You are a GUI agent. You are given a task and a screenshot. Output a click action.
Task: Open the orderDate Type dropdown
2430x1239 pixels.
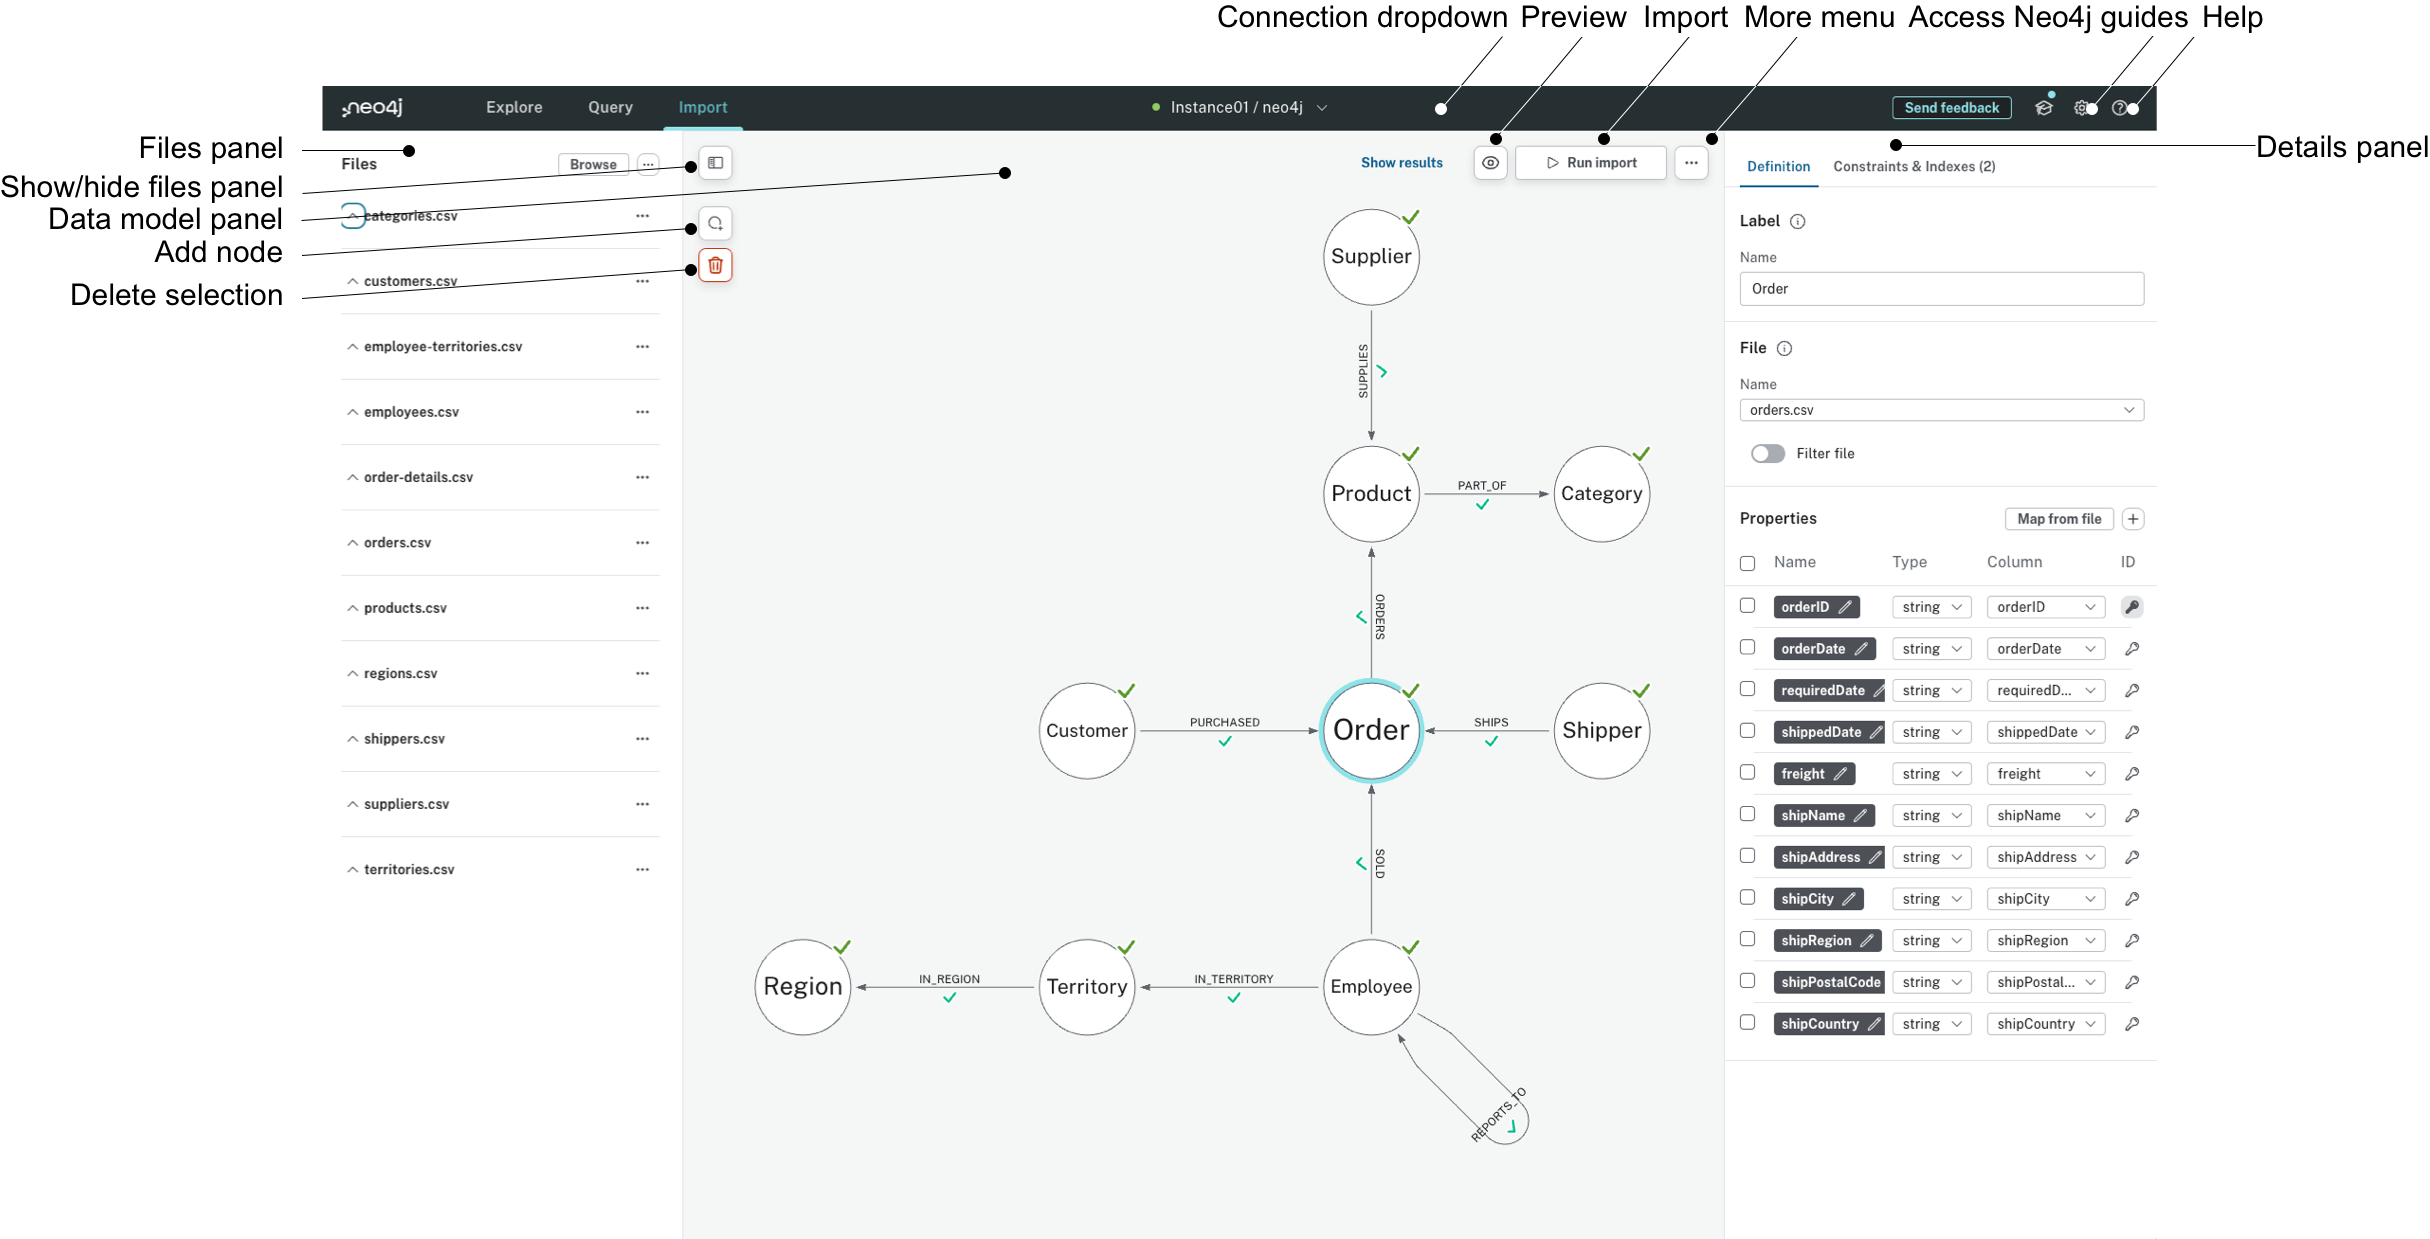click(x=1929, y=648)
